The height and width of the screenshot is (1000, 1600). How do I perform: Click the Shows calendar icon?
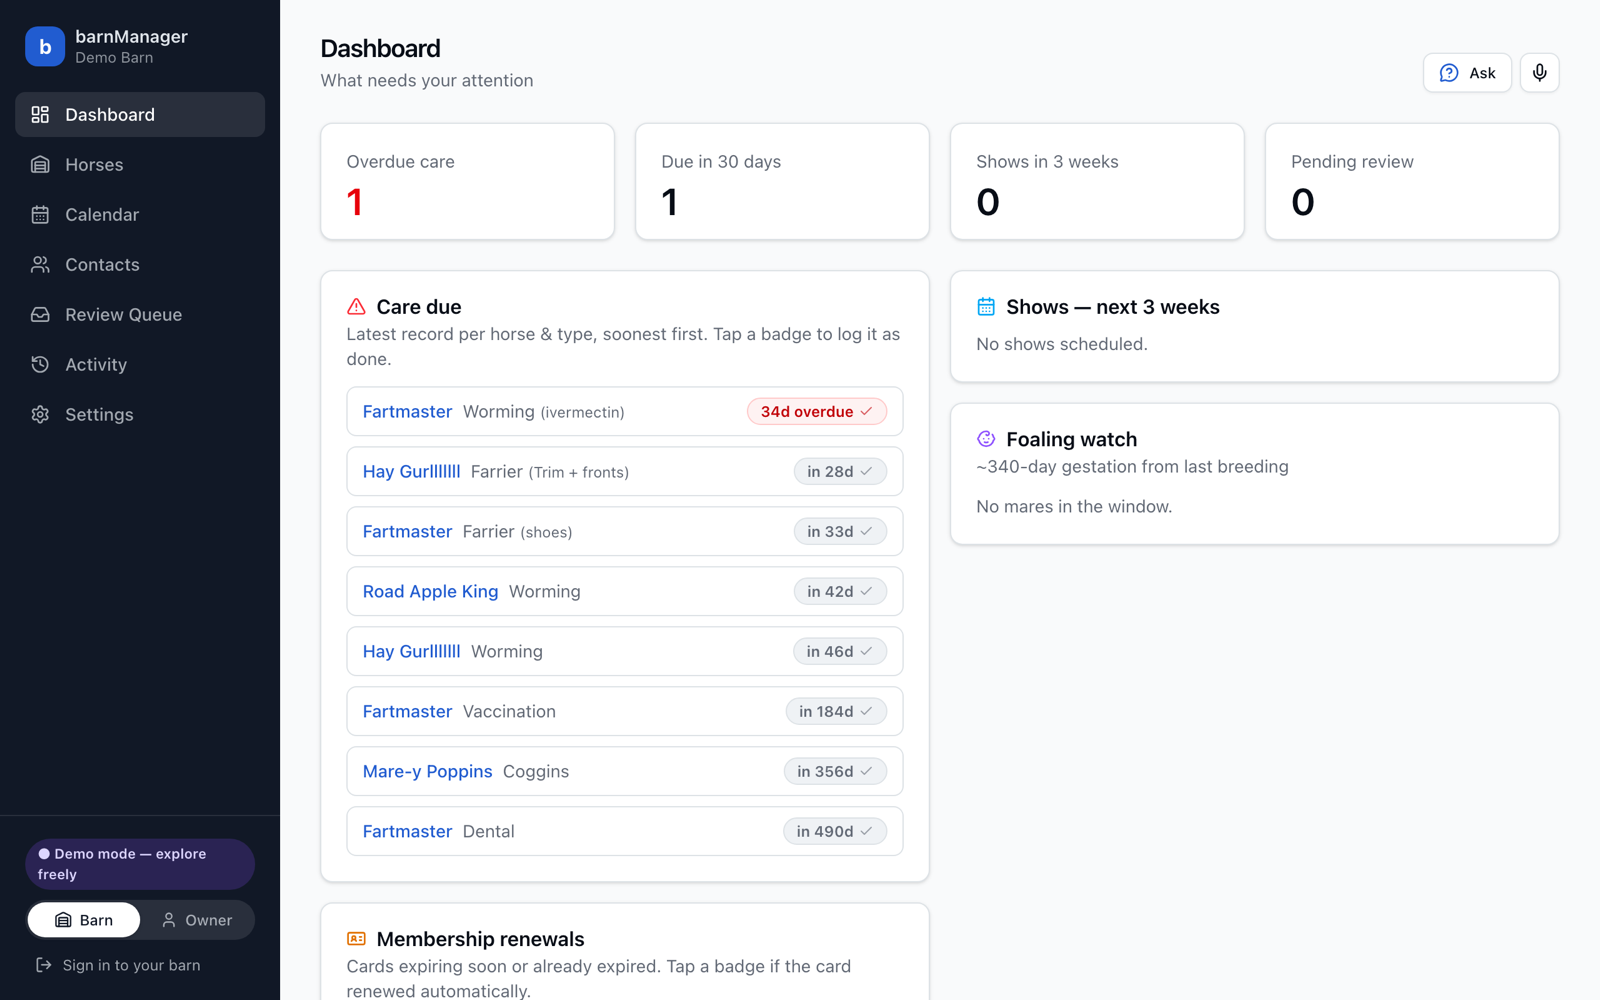(x=986, y=307)
